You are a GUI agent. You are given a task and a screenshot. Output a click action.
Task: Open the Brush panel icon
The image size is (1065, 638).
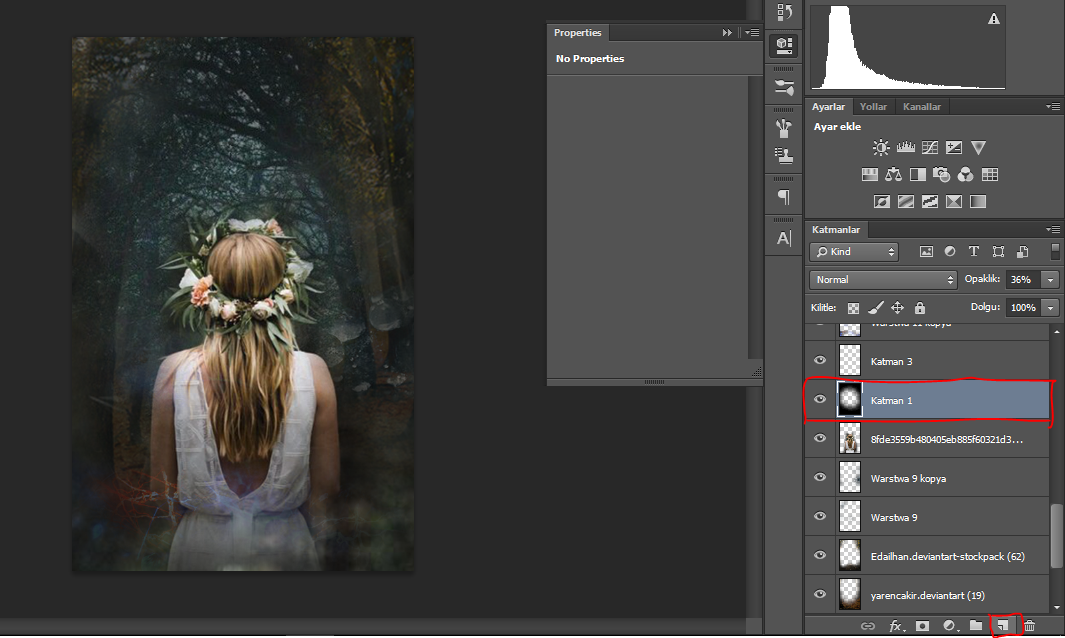pos(784,128)
